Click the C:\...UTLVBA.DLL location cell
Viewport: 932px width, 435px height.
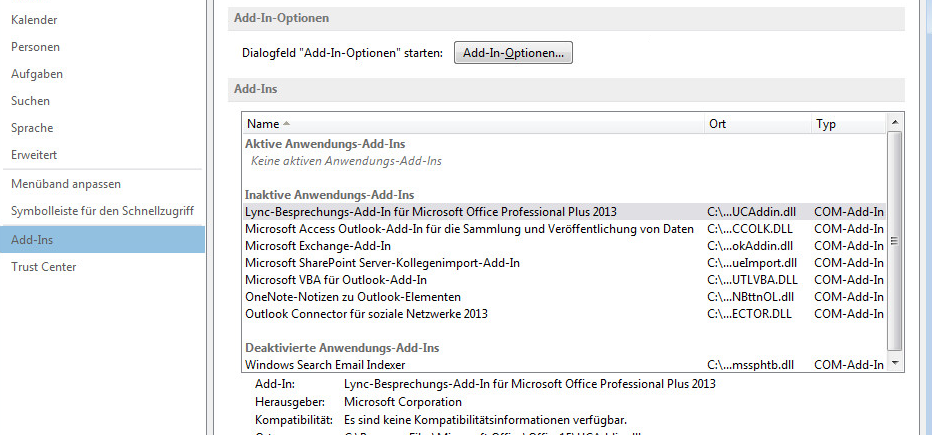[752, 279]
